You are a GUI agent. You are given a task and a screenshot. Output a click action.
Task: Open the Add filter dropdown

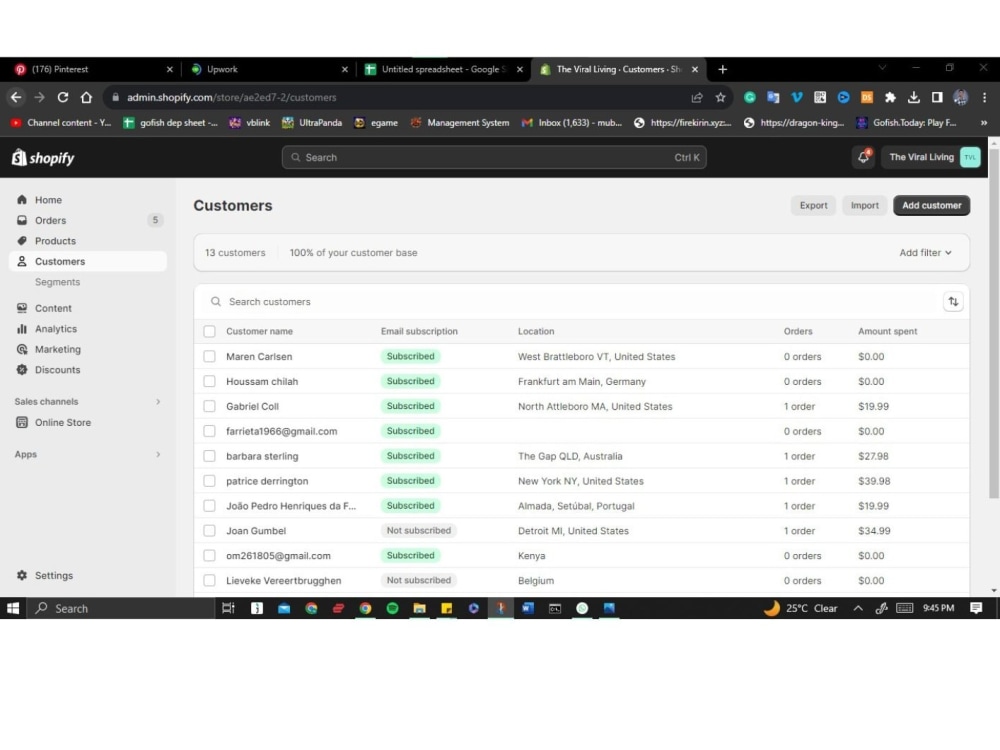[x=924, y=253]
